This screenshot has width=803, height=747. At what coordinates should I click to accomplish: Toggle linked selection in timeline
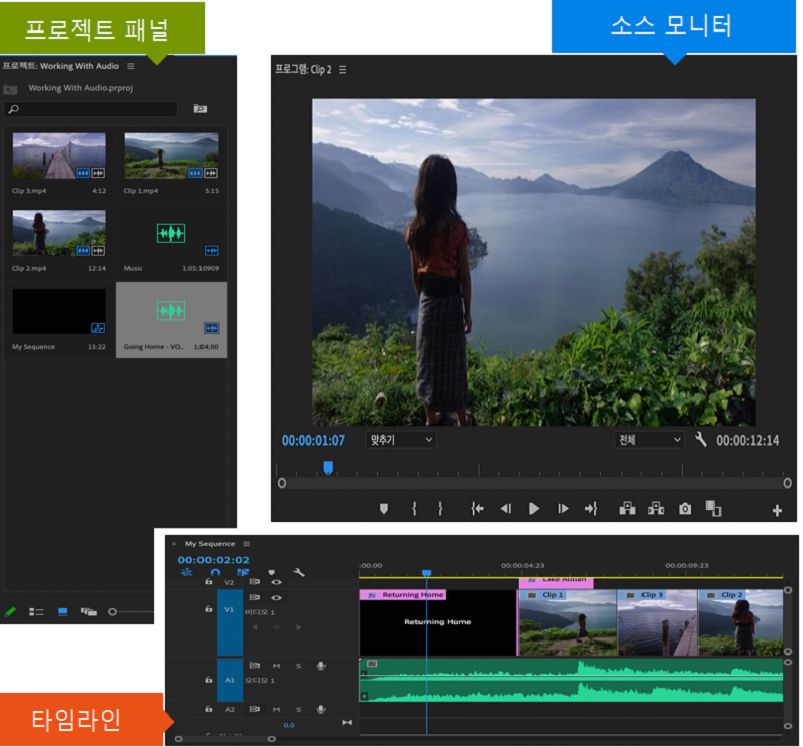click(243, 572)
